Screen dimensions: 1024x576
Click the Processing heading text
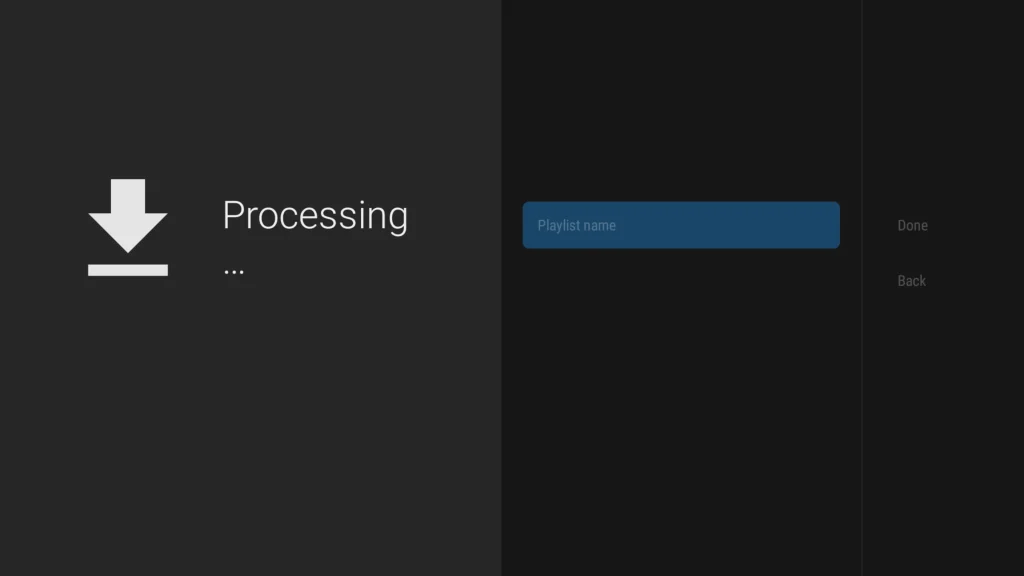click(x=315, y=216)
